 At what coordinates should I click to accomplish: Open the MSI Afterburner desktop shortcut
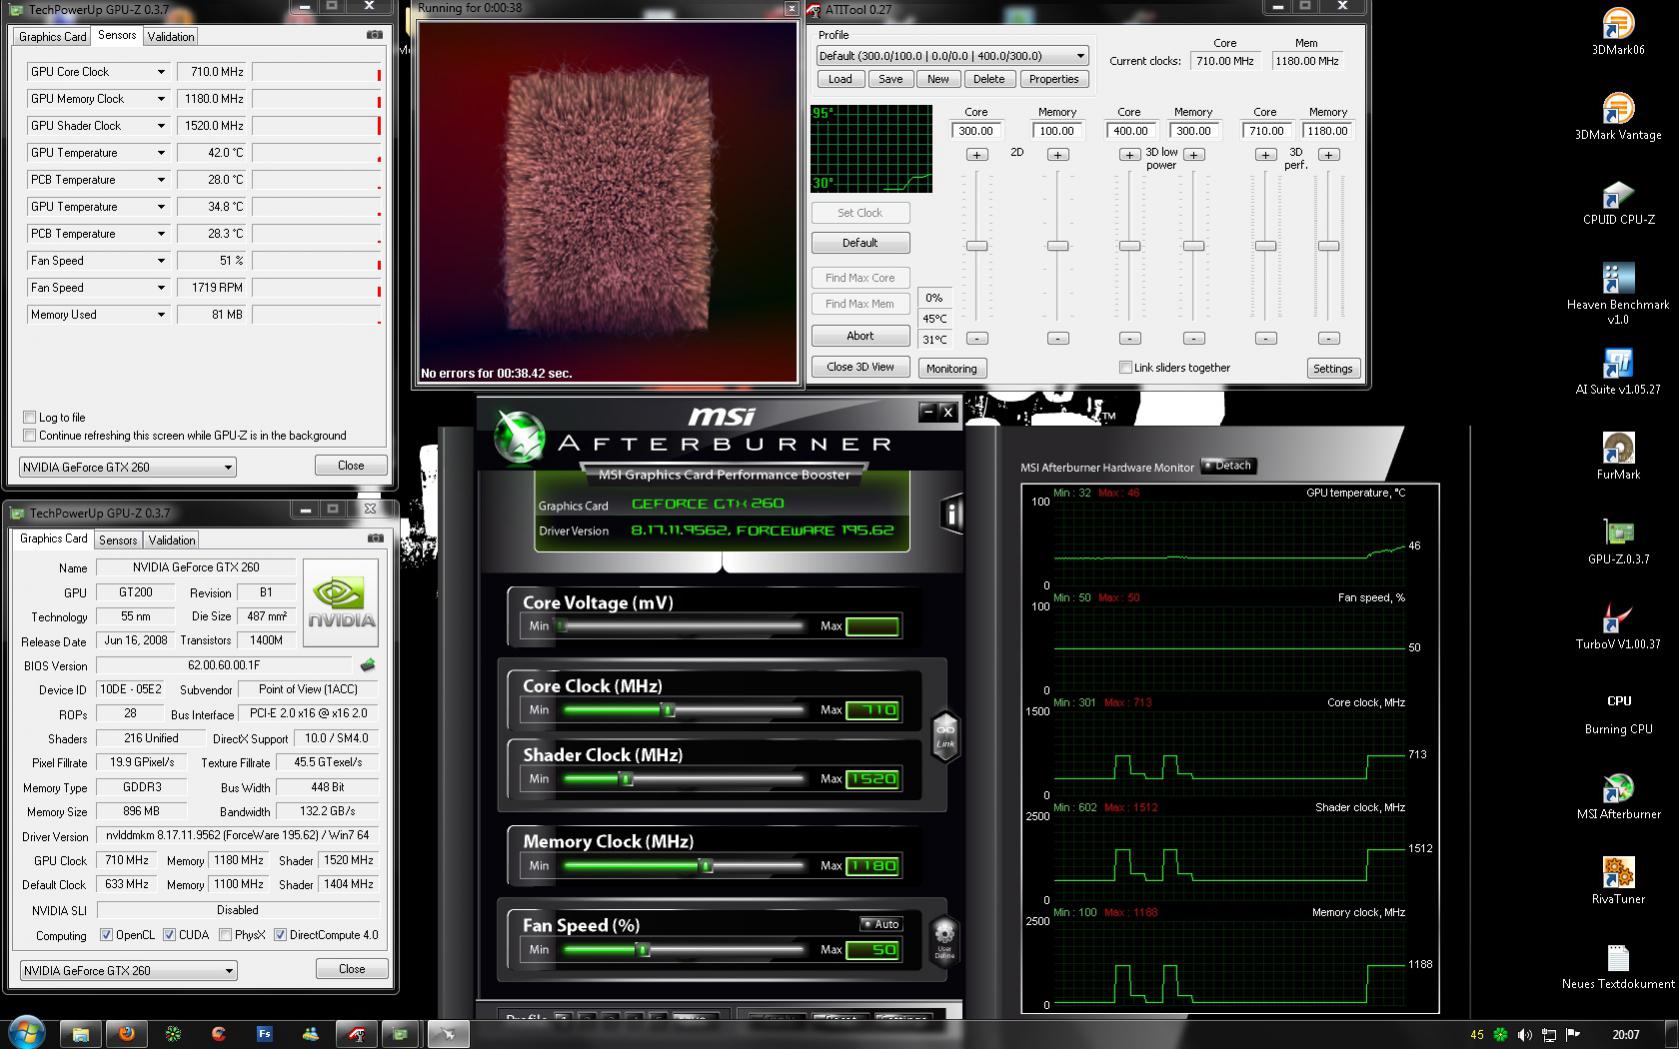[1618, 796]
